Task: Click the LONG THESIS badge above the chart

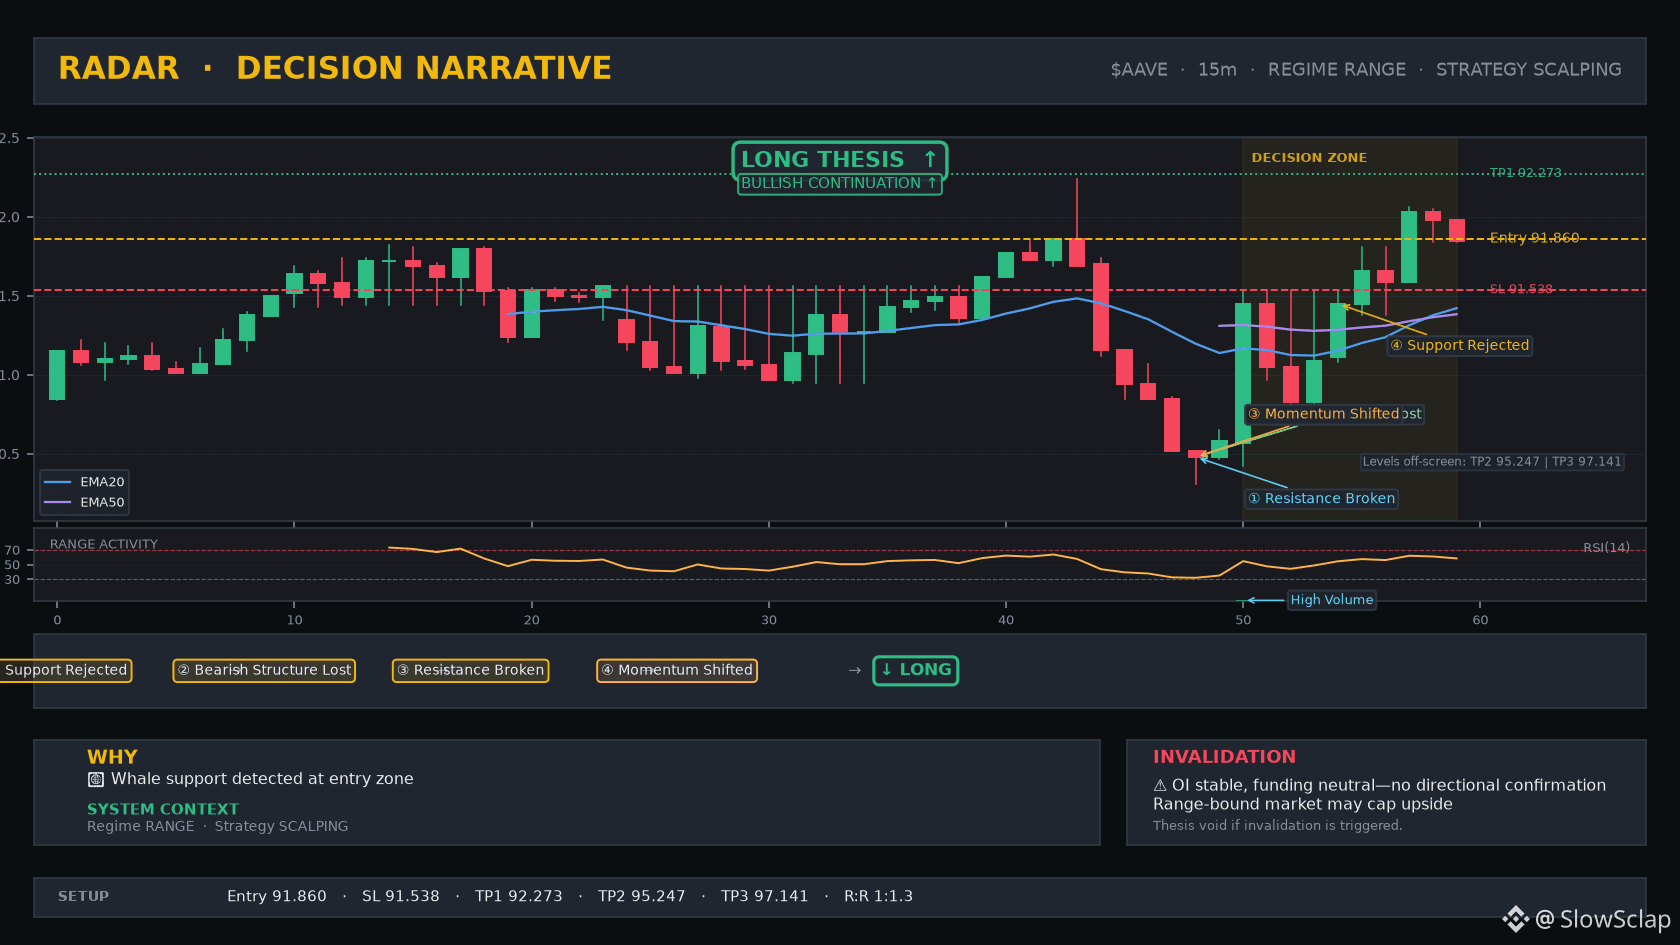Action: 839,159
